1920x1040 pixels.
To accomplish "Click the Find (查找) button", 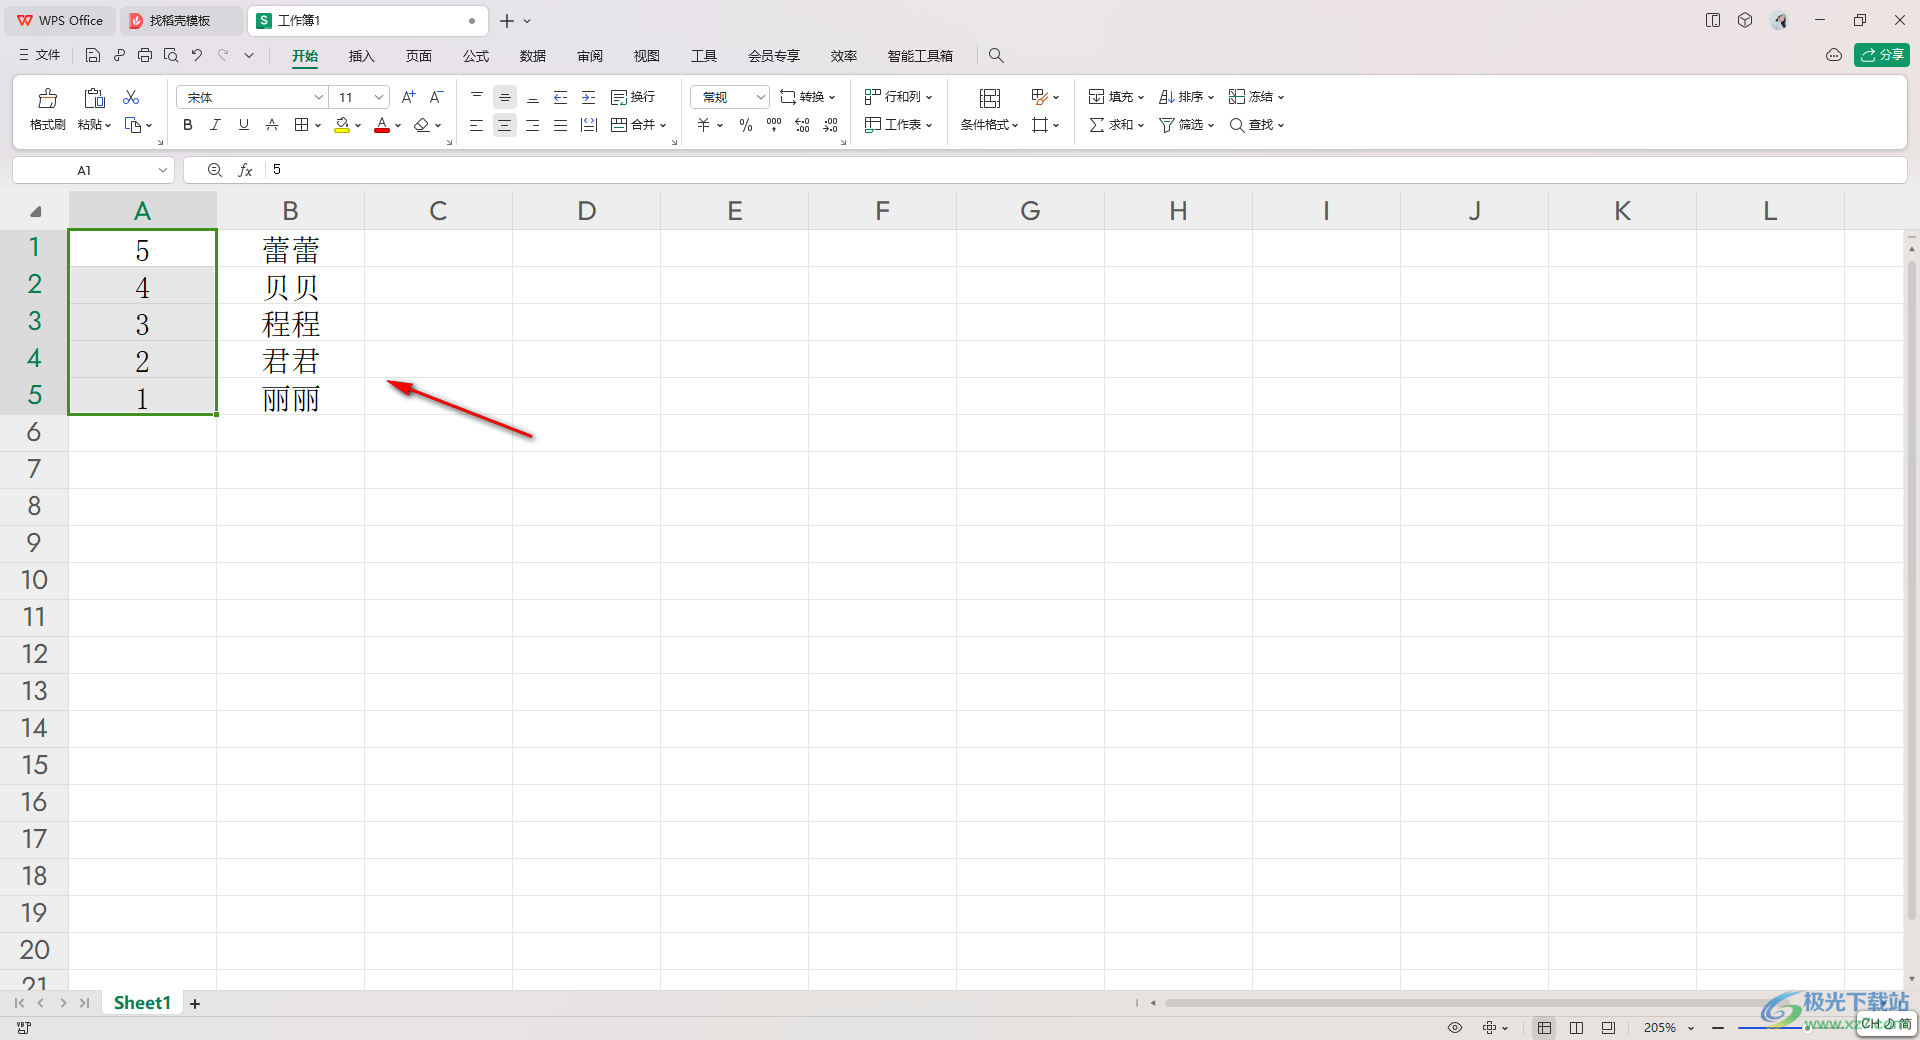I will (x=1257, y=125).
